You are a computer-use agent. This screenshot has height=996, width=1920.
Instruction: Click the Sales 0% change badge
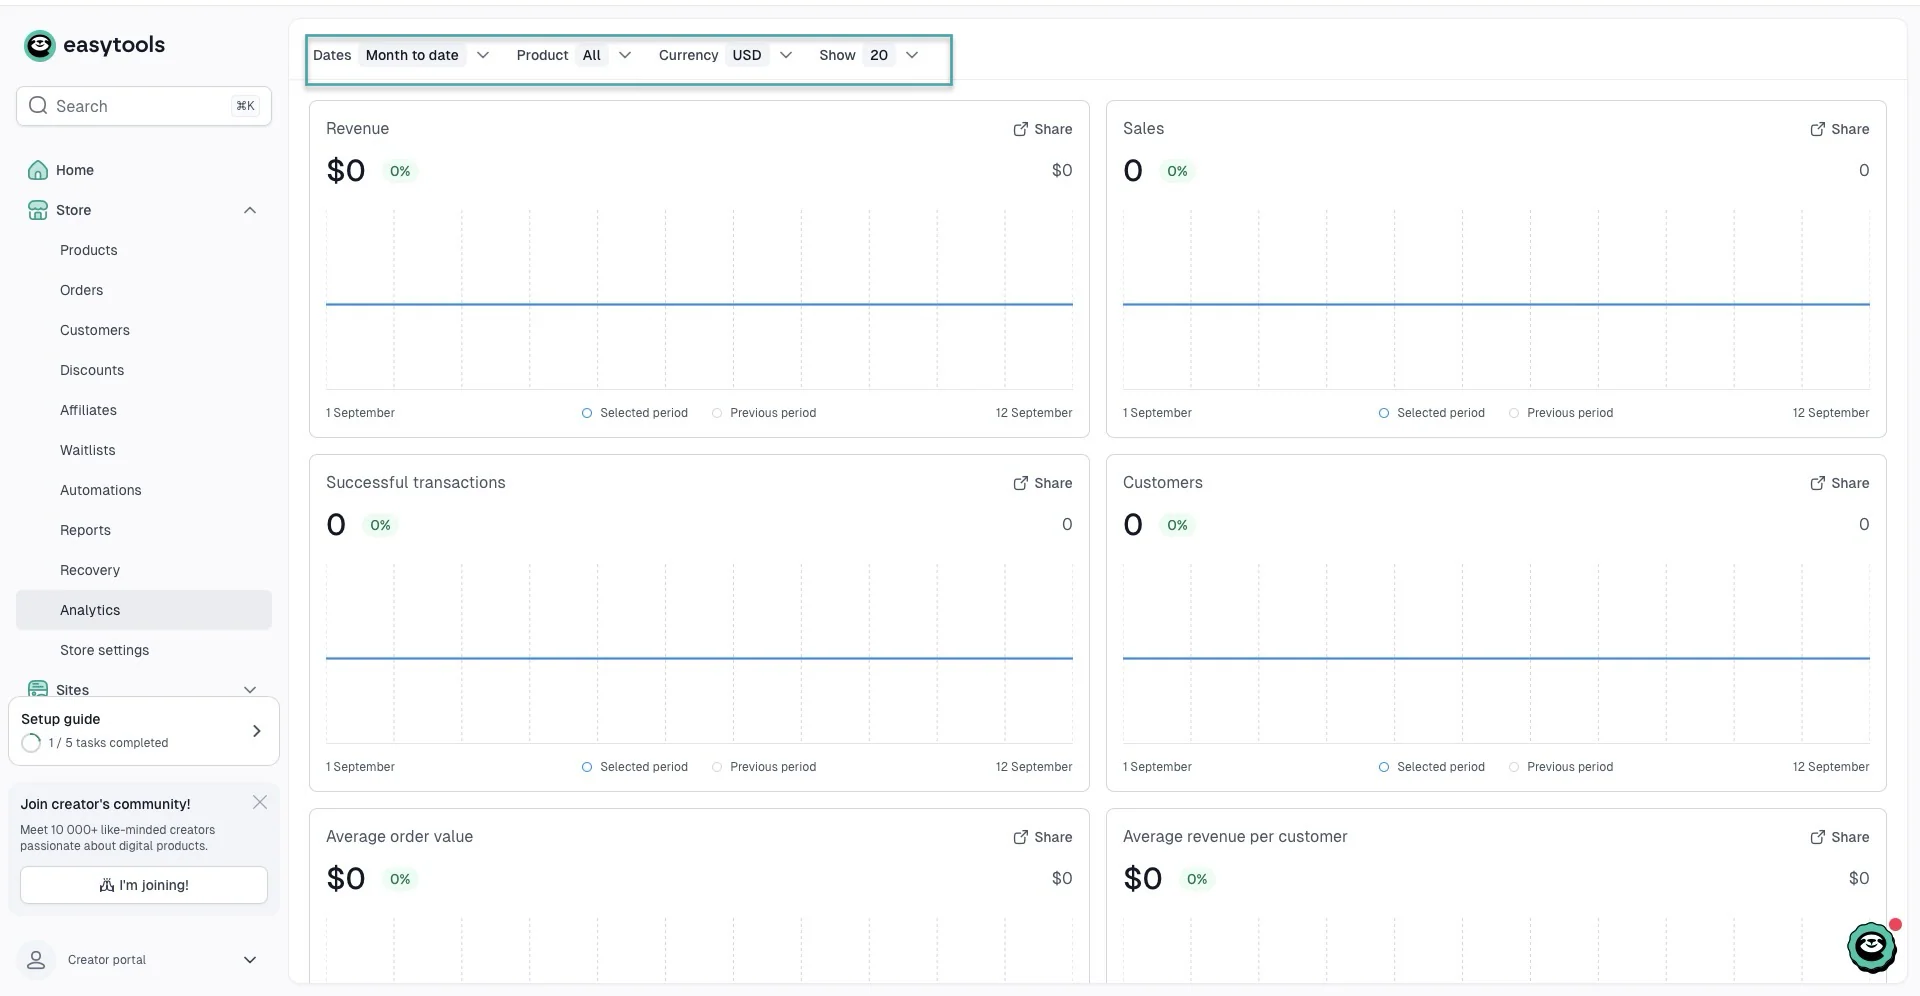[1177, 171]
